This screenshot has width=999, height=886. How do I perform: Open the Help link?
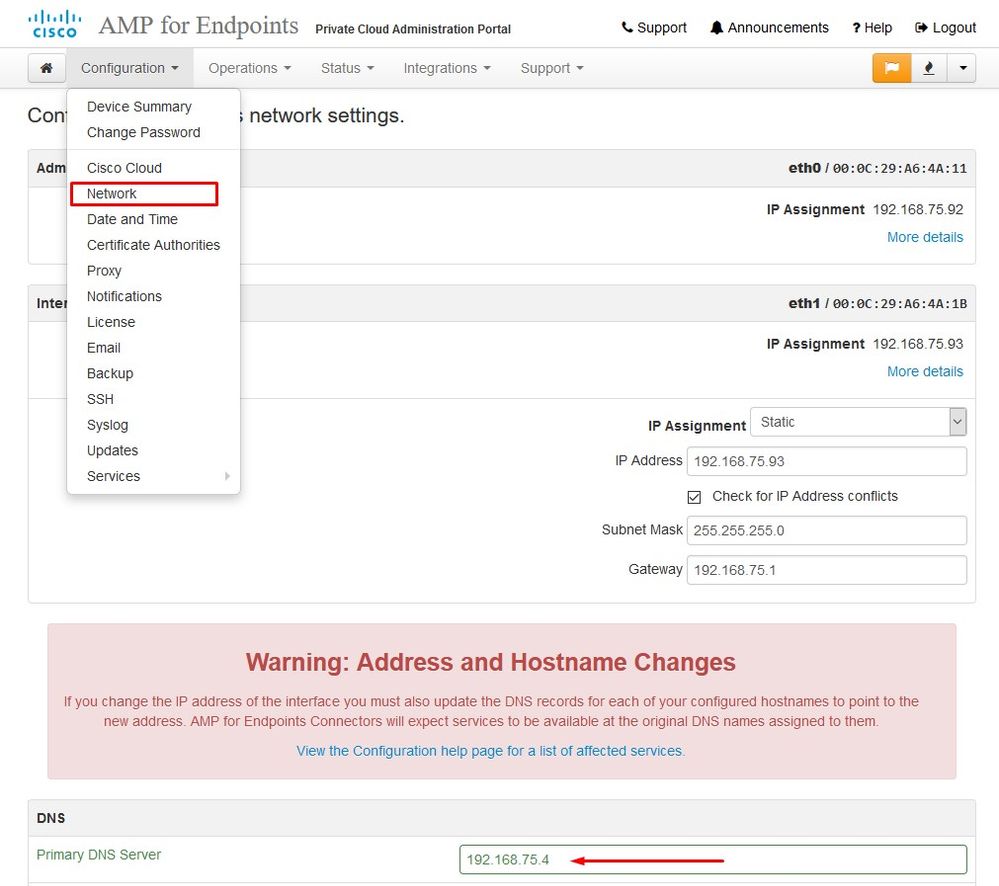tap(872, 27)
